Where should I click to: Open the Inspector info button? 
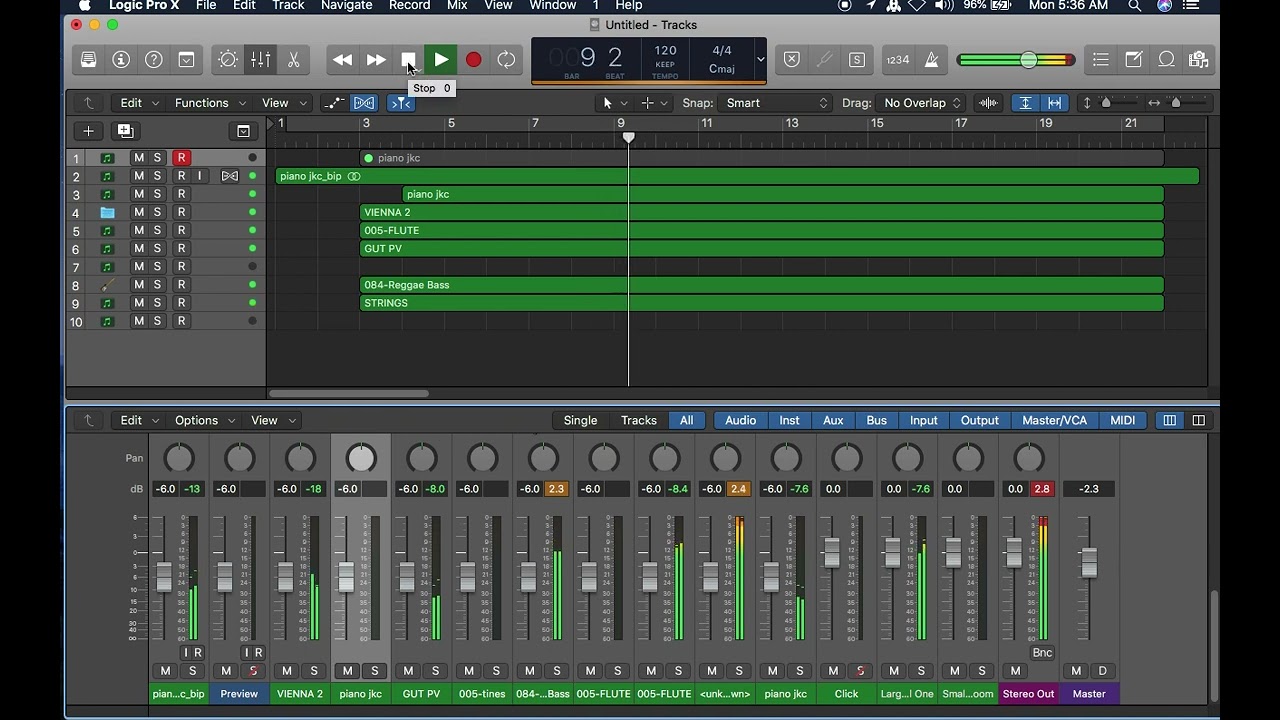coord(121,60)
